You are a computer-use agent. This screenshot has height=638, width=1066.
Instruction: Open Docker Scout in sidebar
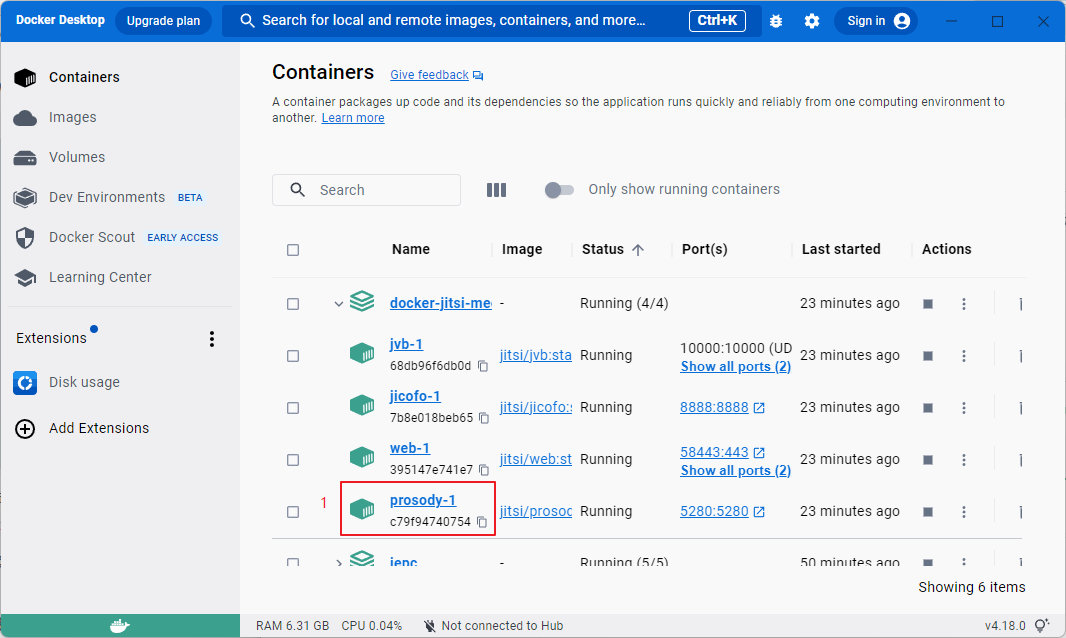pos(92,237)
